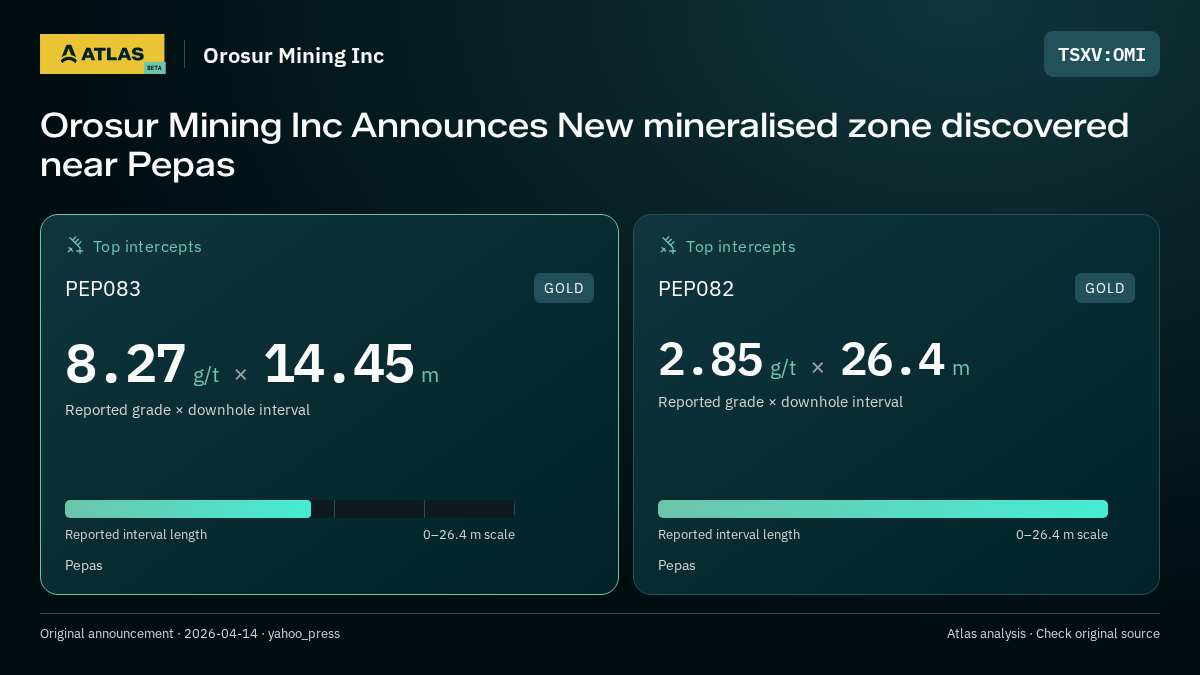Click the GOLD tag on PEP083
Viewport: 1200px width, 675px height.
point(564,288)
